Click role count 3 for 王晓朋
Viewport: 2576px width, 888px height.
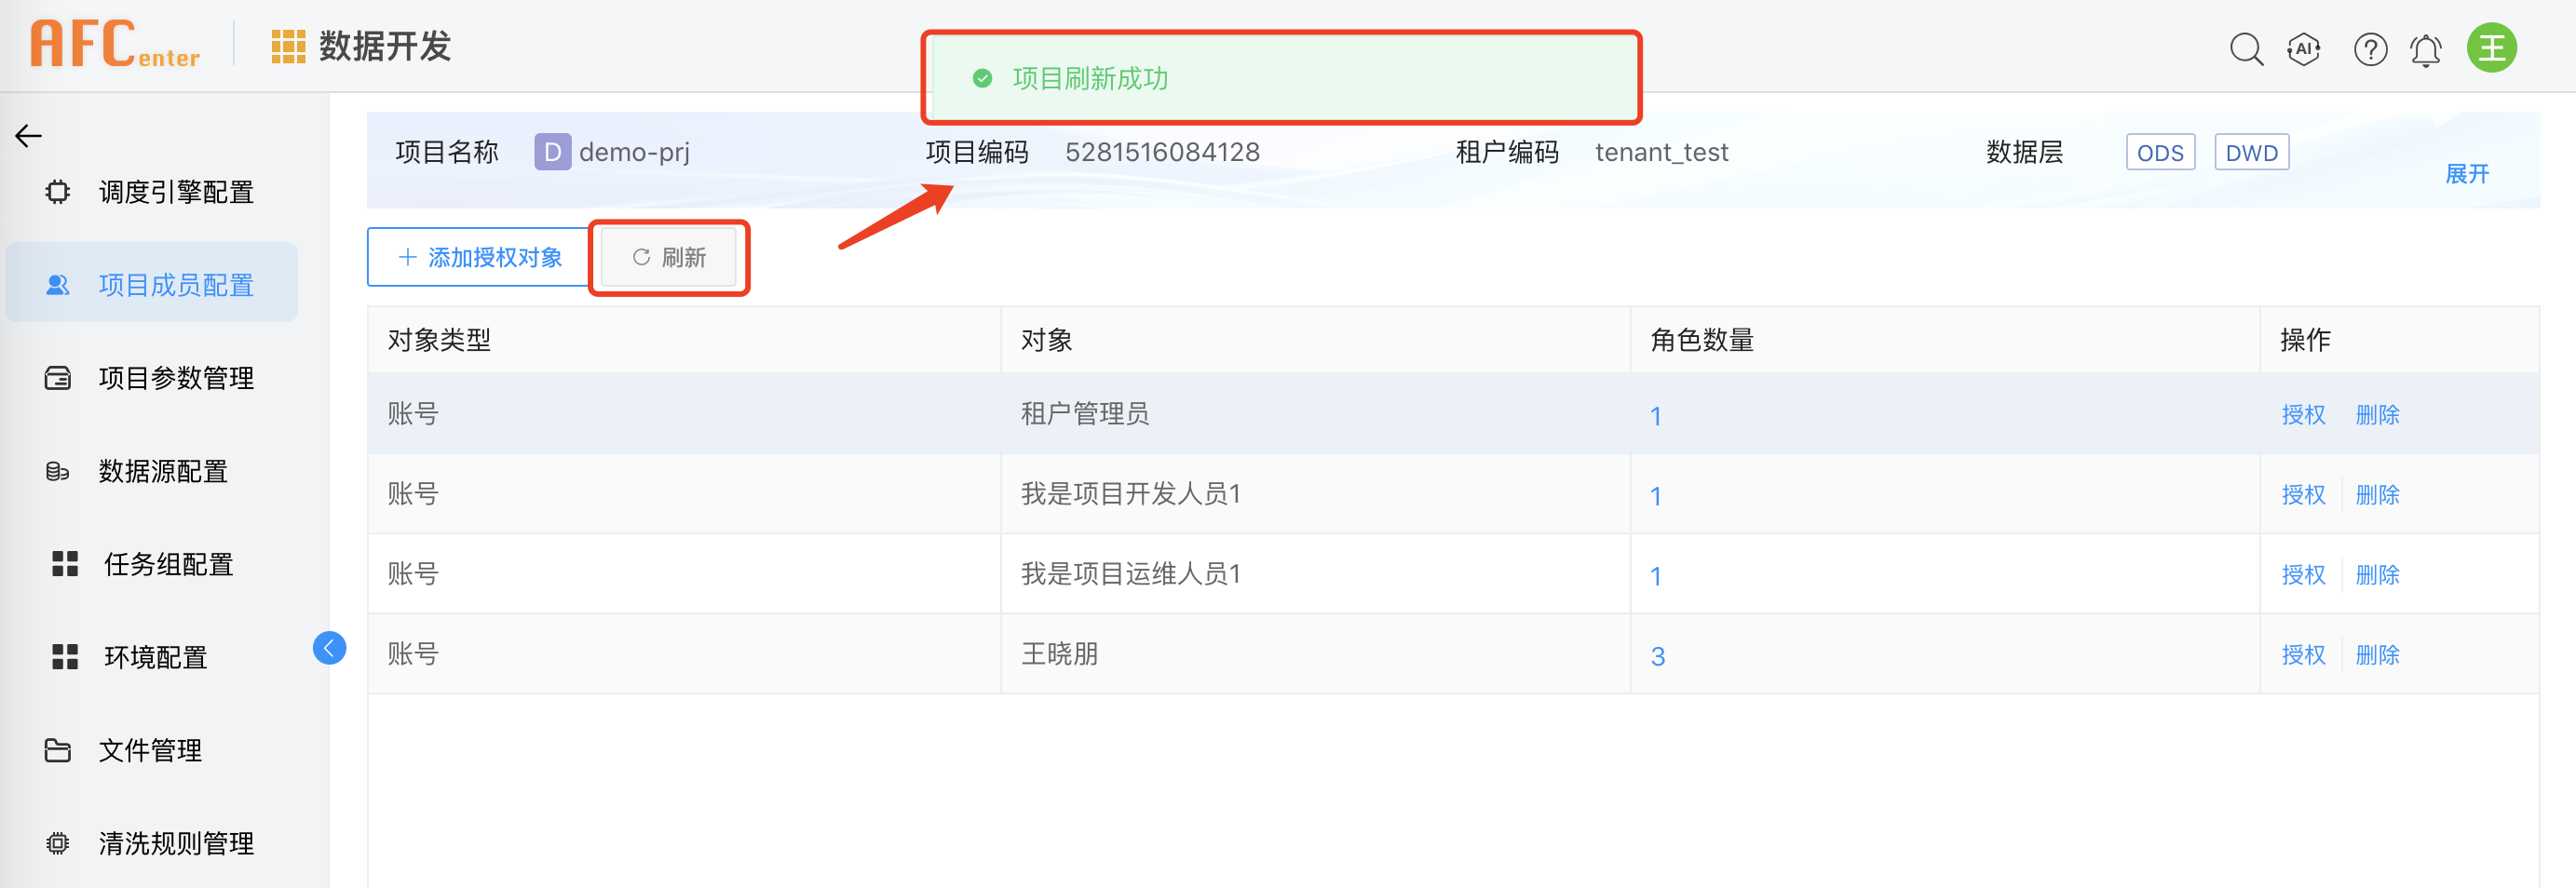[x=1657, y=656]
